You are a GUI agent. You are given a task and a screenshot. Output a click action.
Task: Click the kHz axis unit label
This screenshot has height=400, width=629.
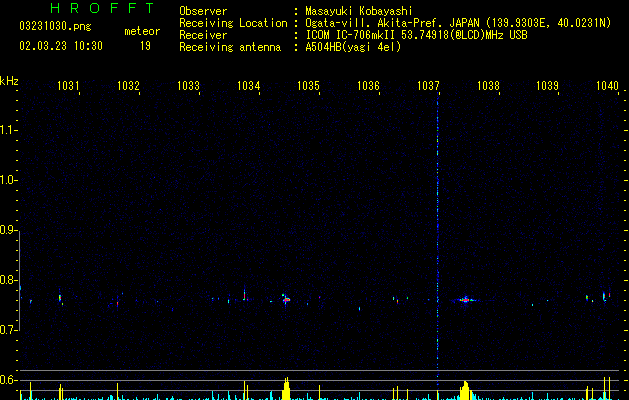coord(9,81)
